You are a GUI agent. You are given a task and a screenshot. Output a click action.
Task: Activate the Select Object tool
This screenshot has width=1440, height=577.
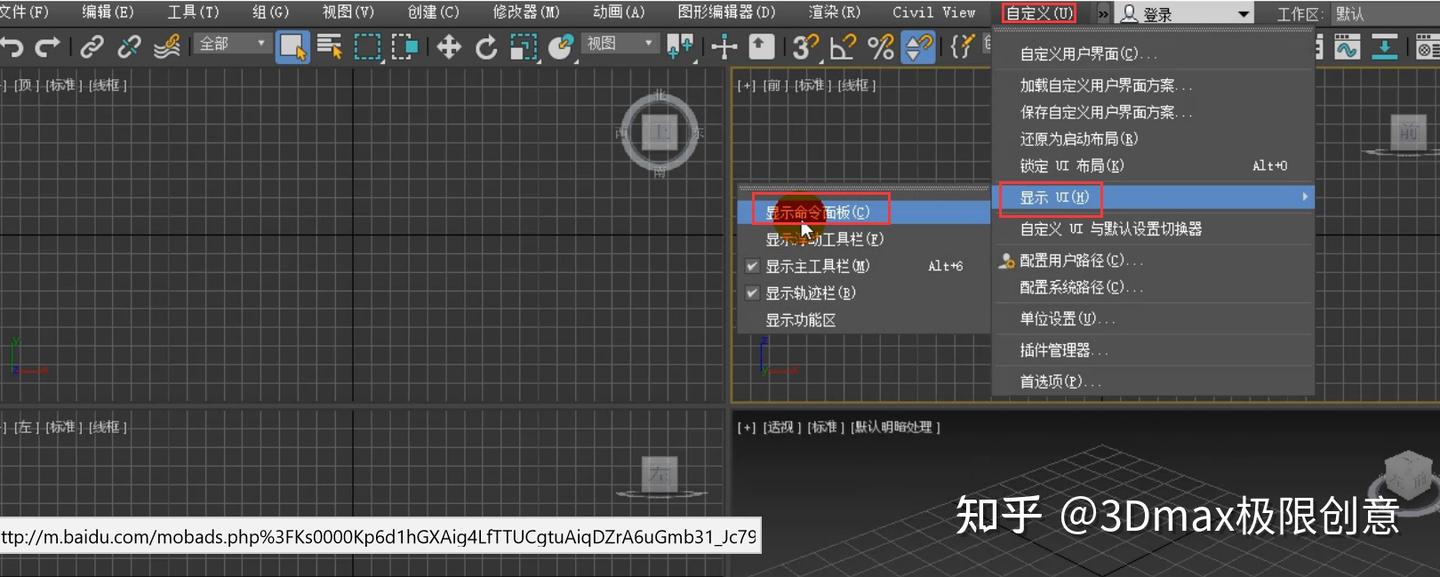[x=292, y=46]
